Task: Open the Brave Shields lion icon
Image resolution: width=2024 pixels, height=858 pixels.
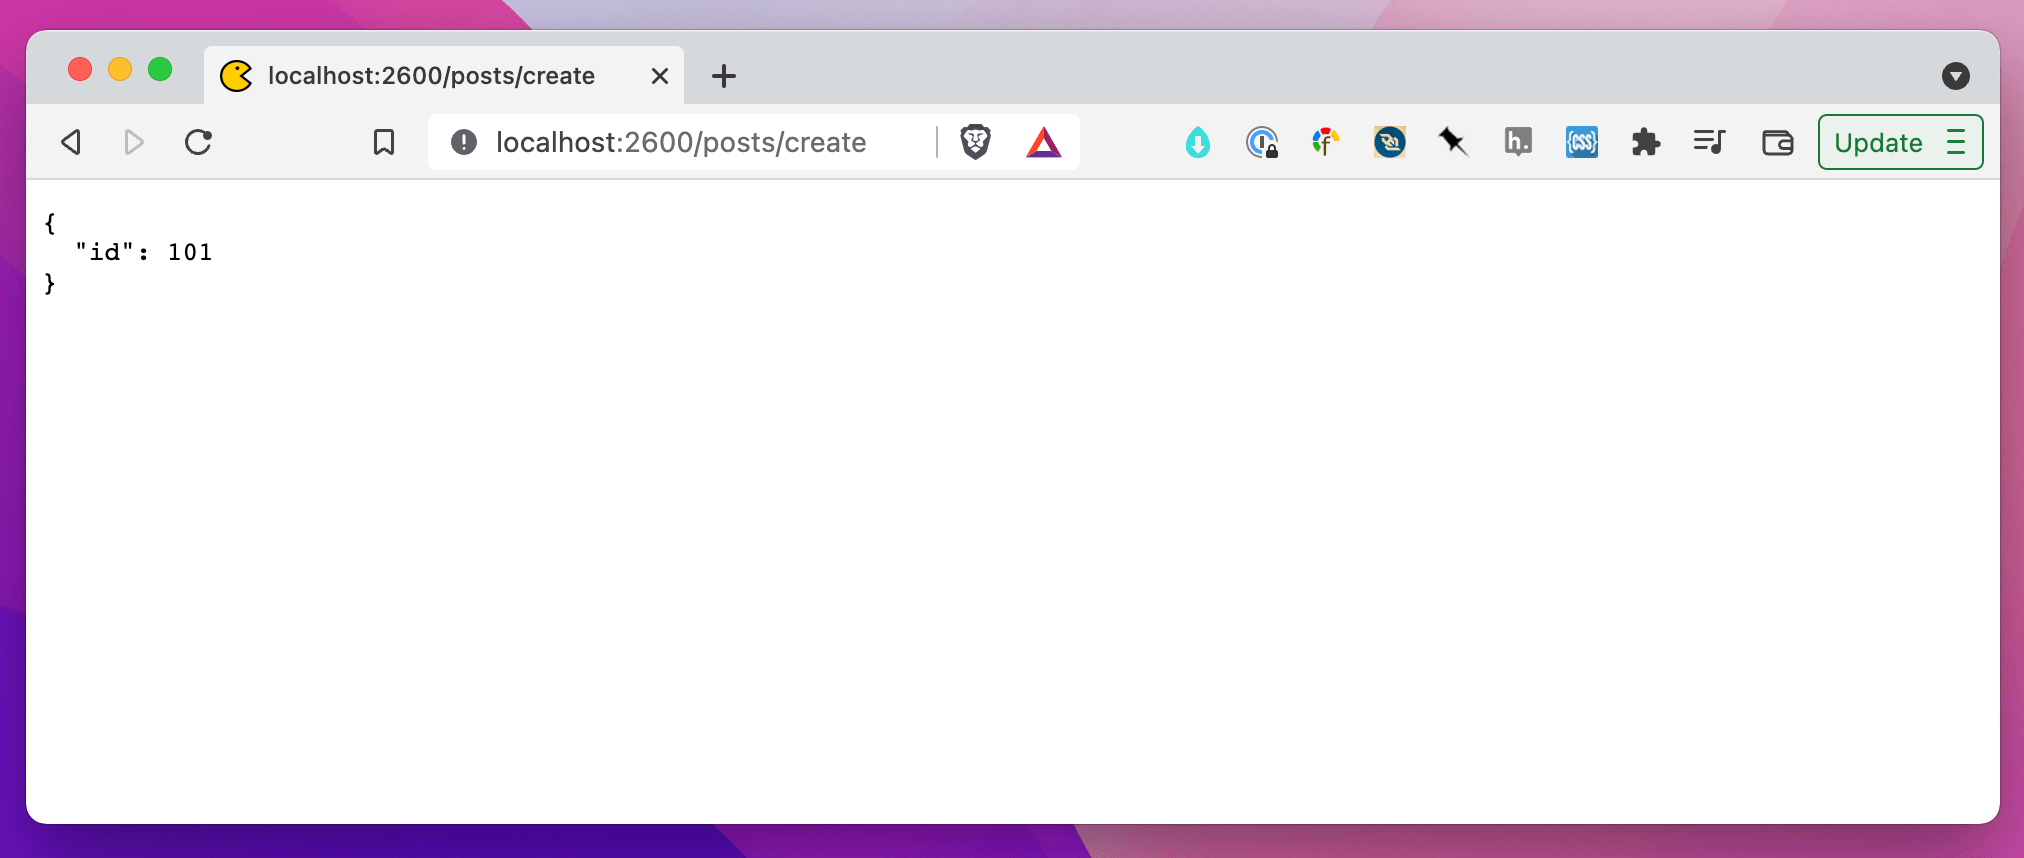Action: pyautogui.click(x=975, y=142)
